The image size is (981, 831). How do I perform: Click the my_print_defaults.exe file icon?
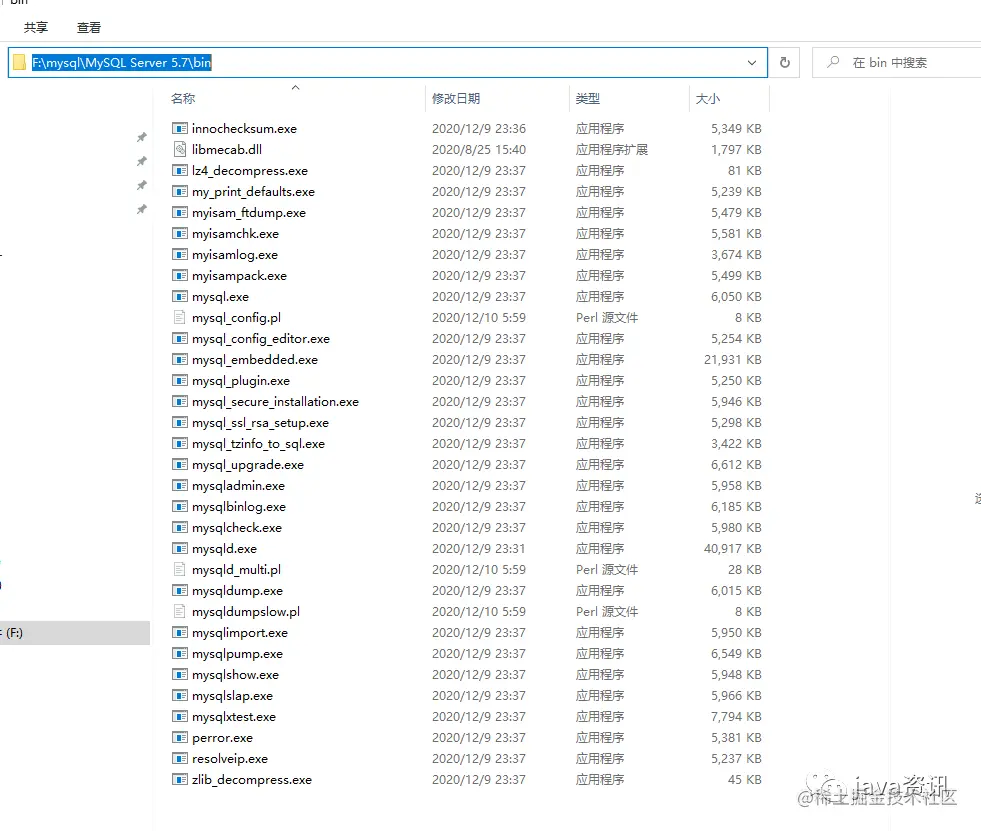(x=180, y=191)
